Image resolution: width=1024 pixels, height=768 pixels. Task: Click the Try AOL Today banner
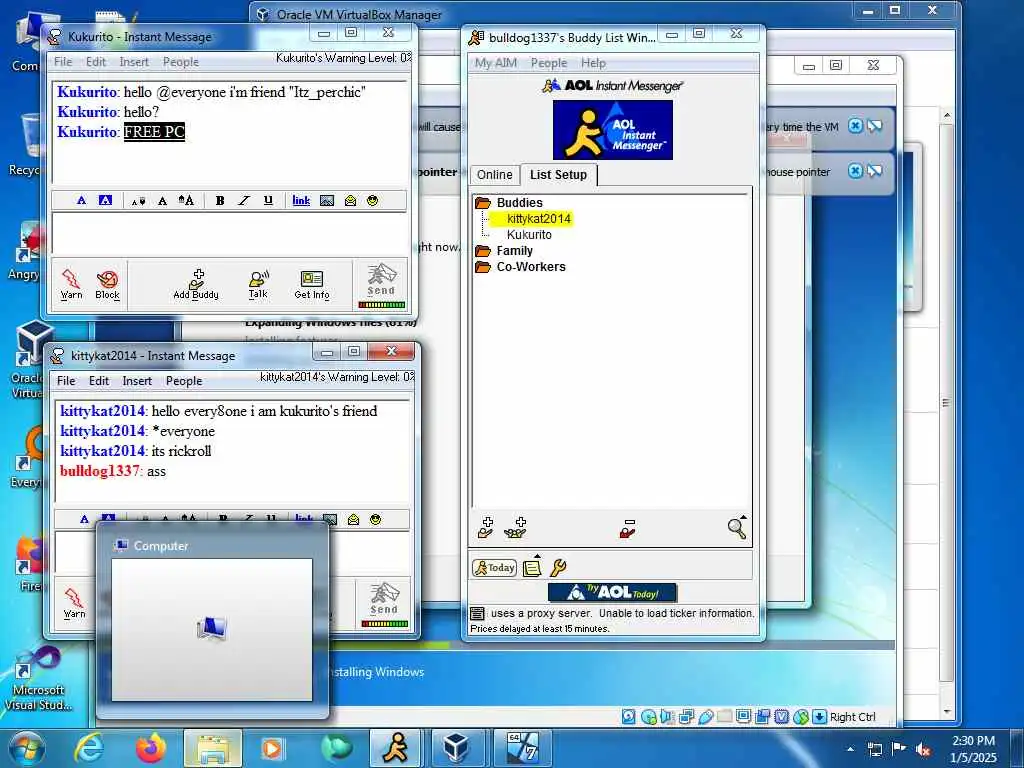point(613,592)
